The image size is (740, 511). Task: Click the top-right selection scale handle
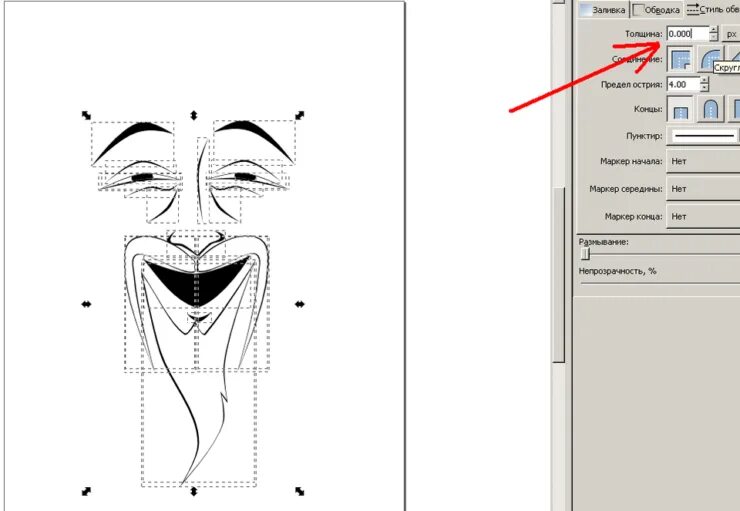pyautogui.click(x=300, y=115)
